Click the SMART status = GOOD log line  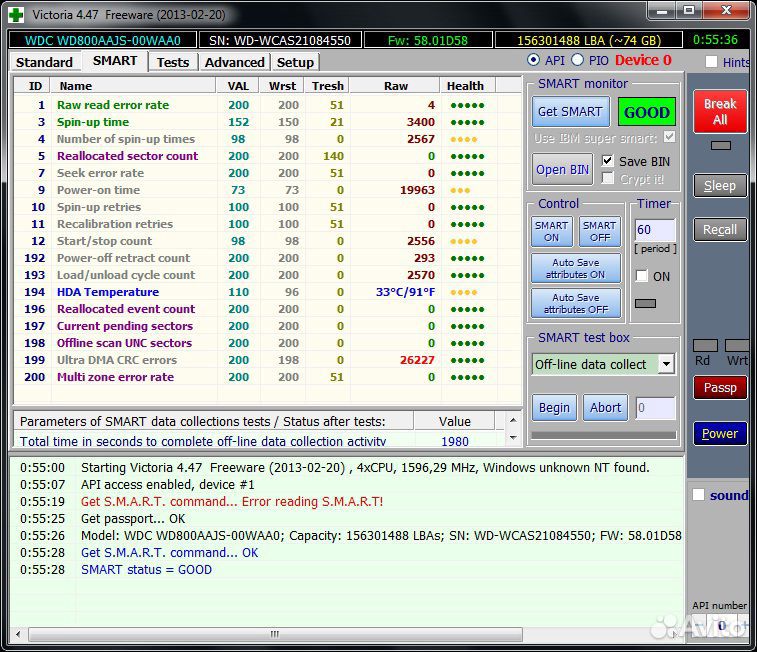(x=146, y=569)
